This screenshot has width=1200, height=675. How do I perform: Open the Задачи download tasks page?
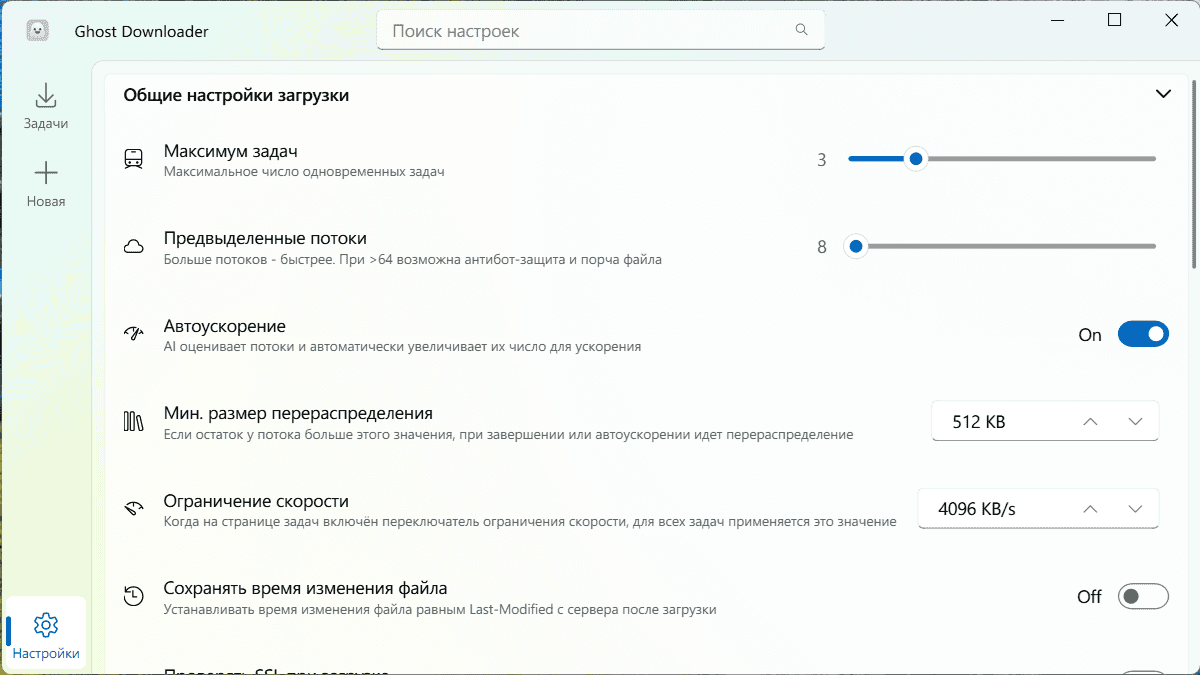46,106
